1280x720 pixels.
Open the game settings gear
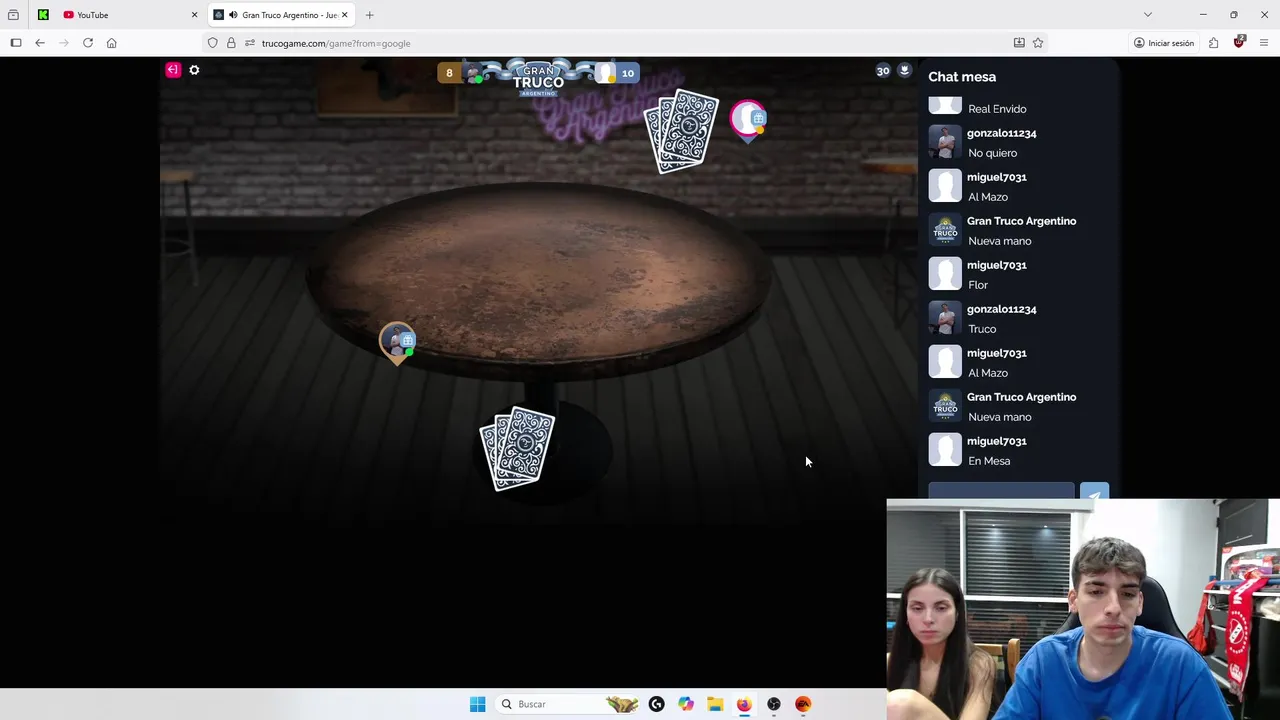pos(194,70)
